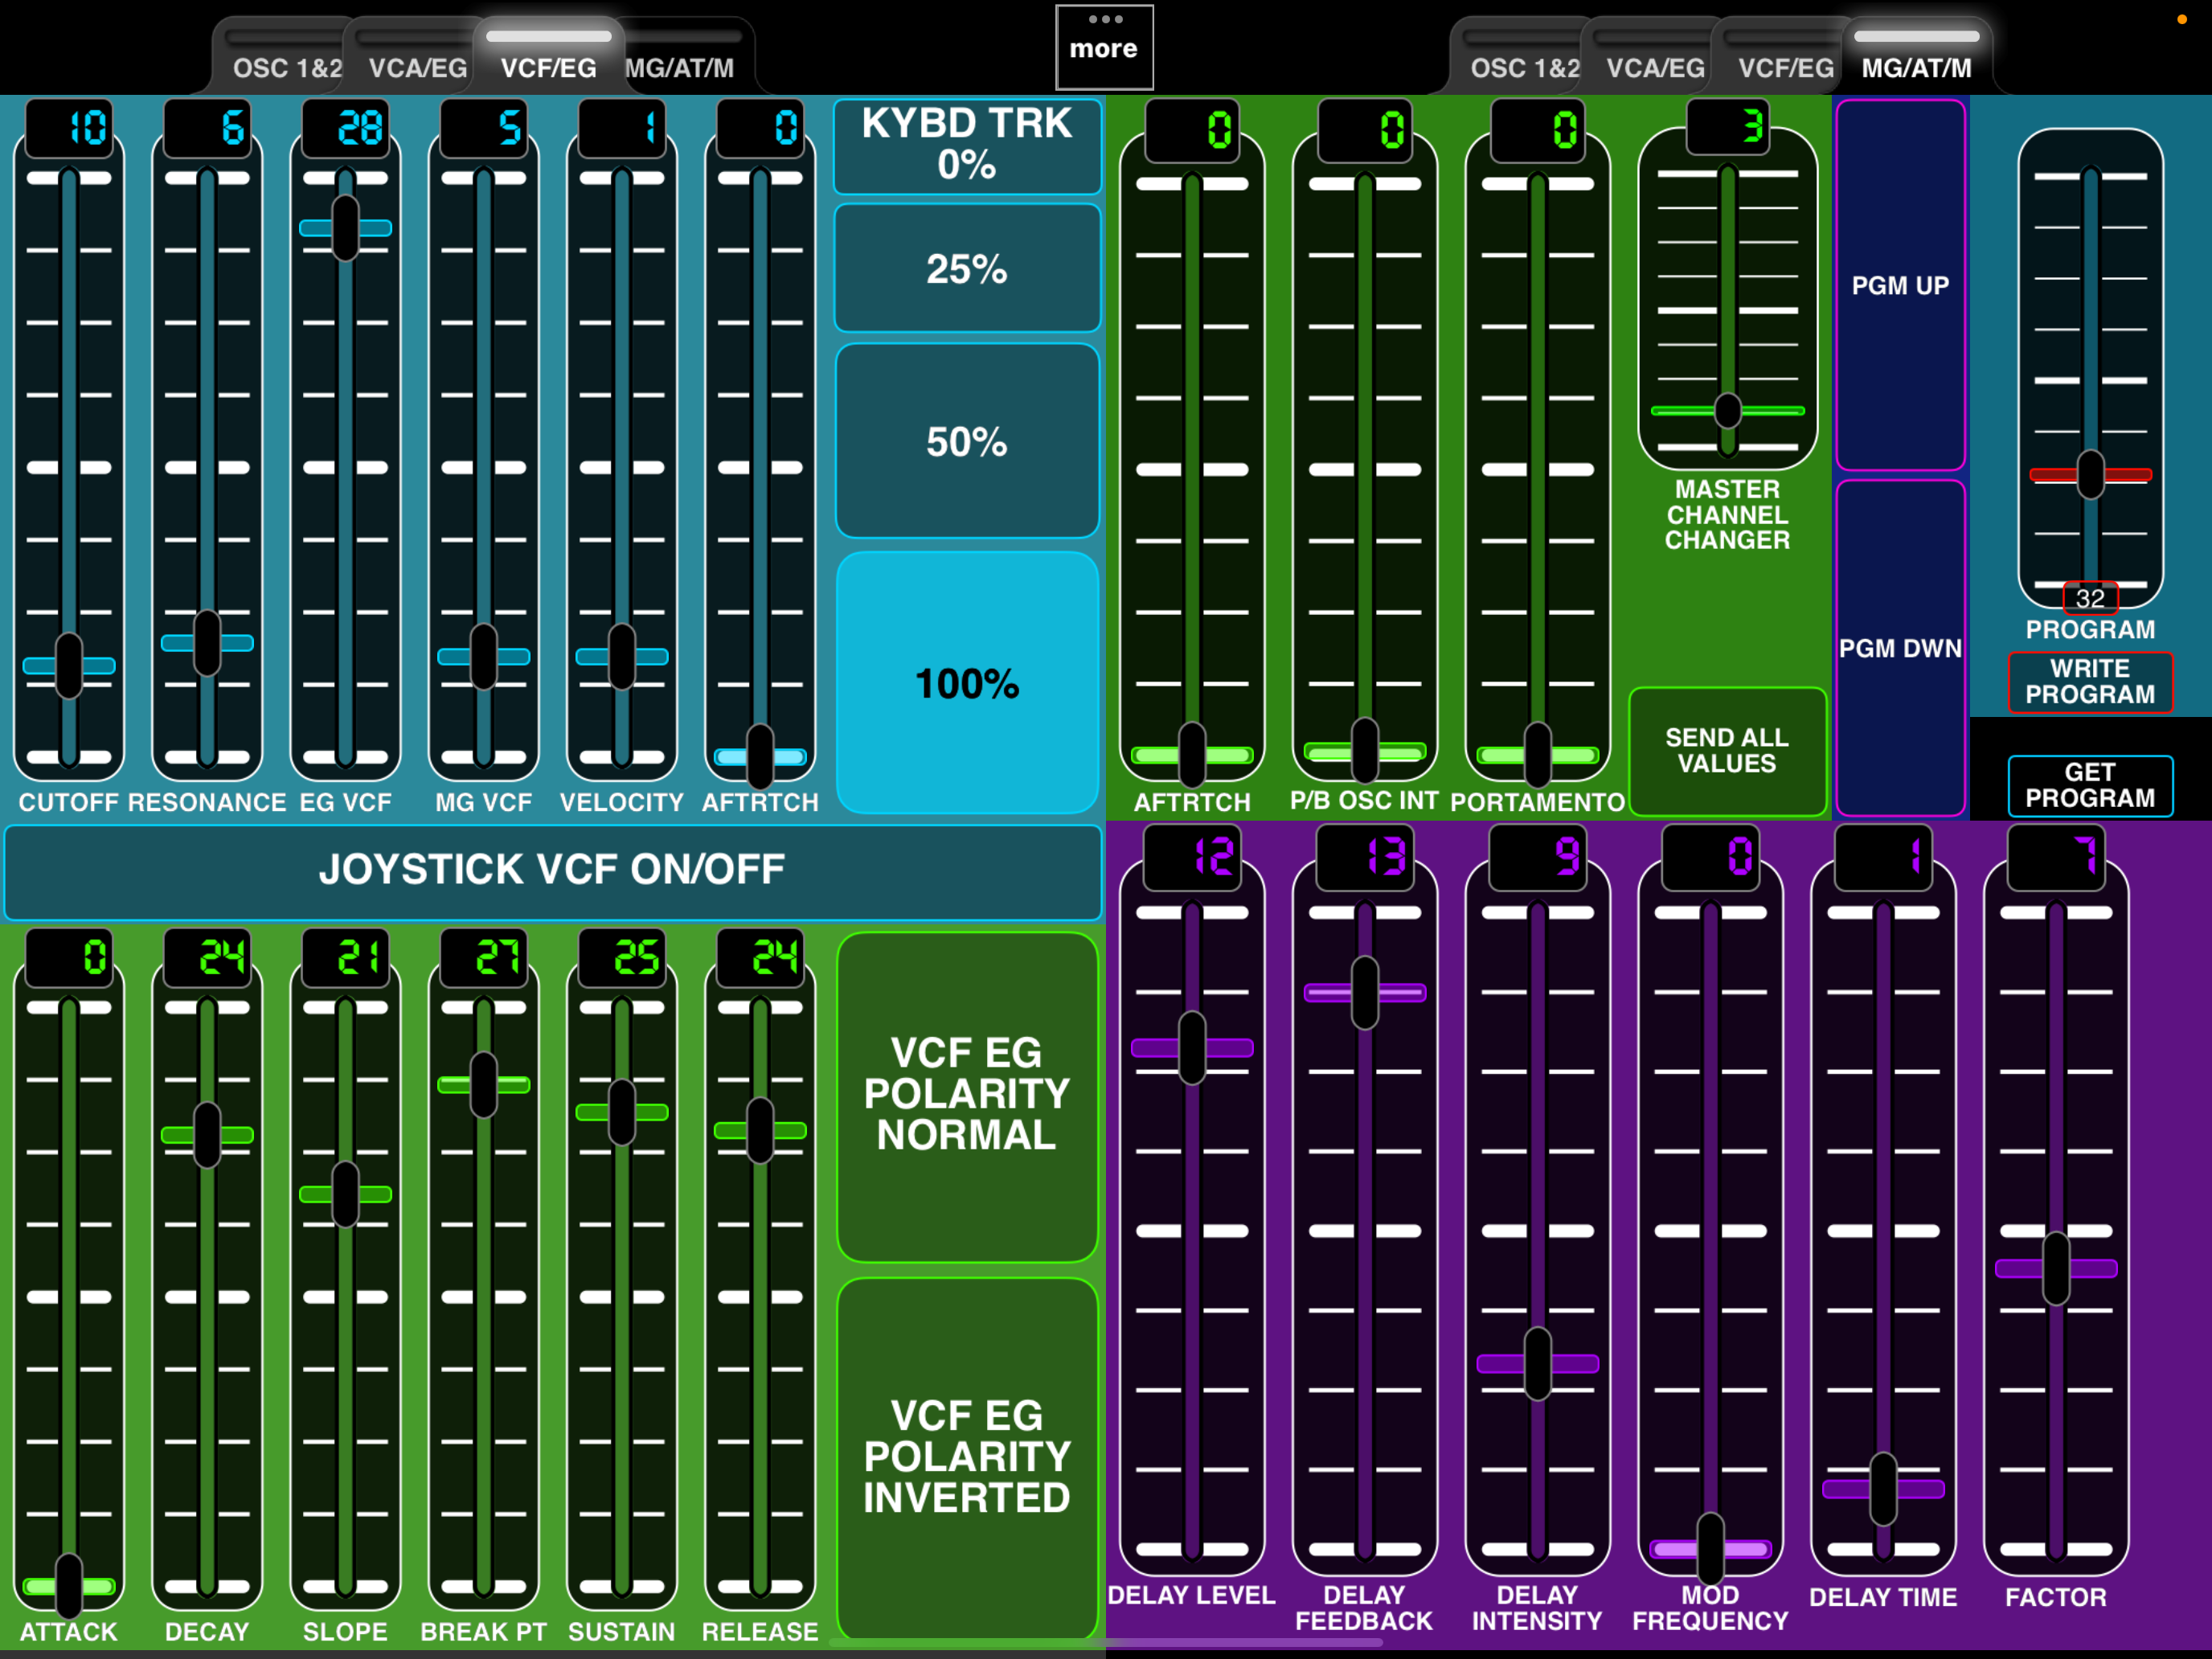Screen dimensions: 2212x1659
Task: Click the EG VCF slider handle
Action: (x=345, y=228)
